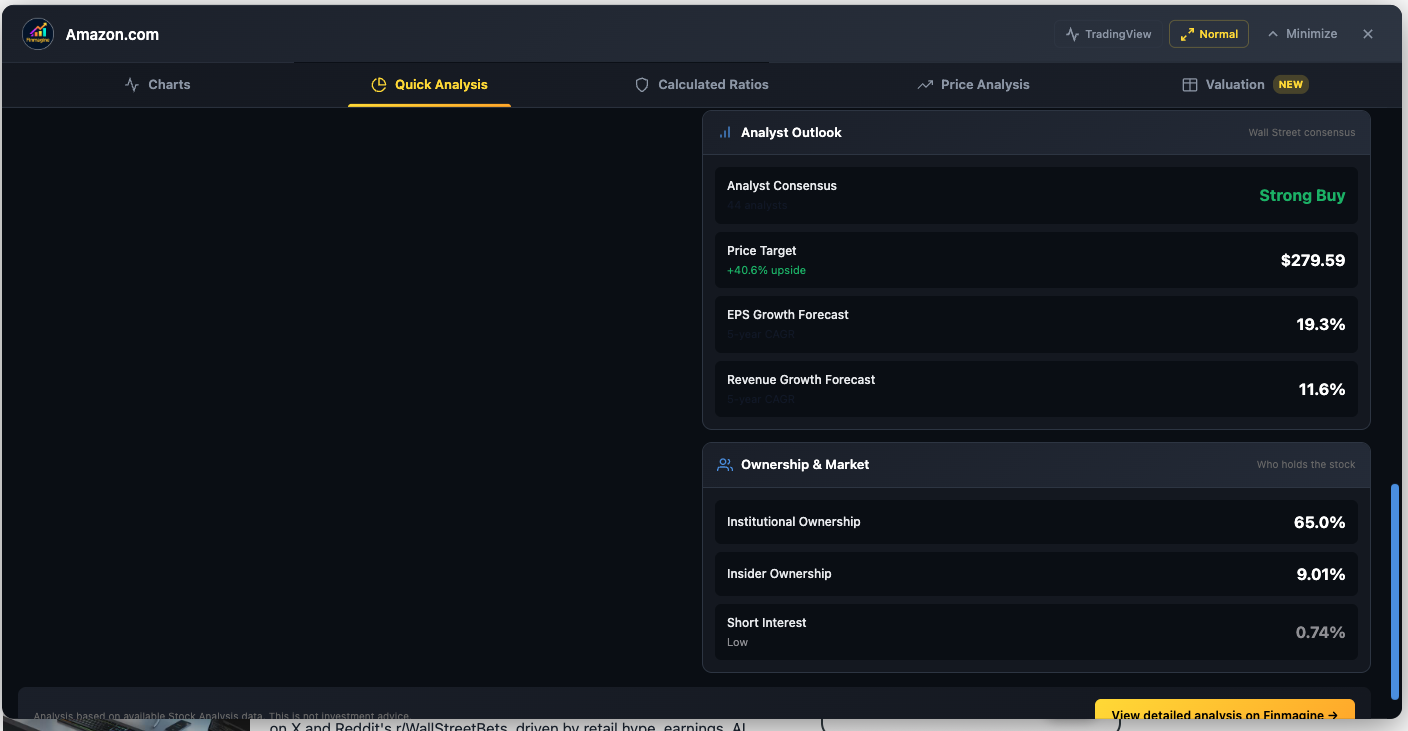Select the Short Interest row
This screenshot has width=1408, height=731.
pyautogui.click(x=1036, y=632)
